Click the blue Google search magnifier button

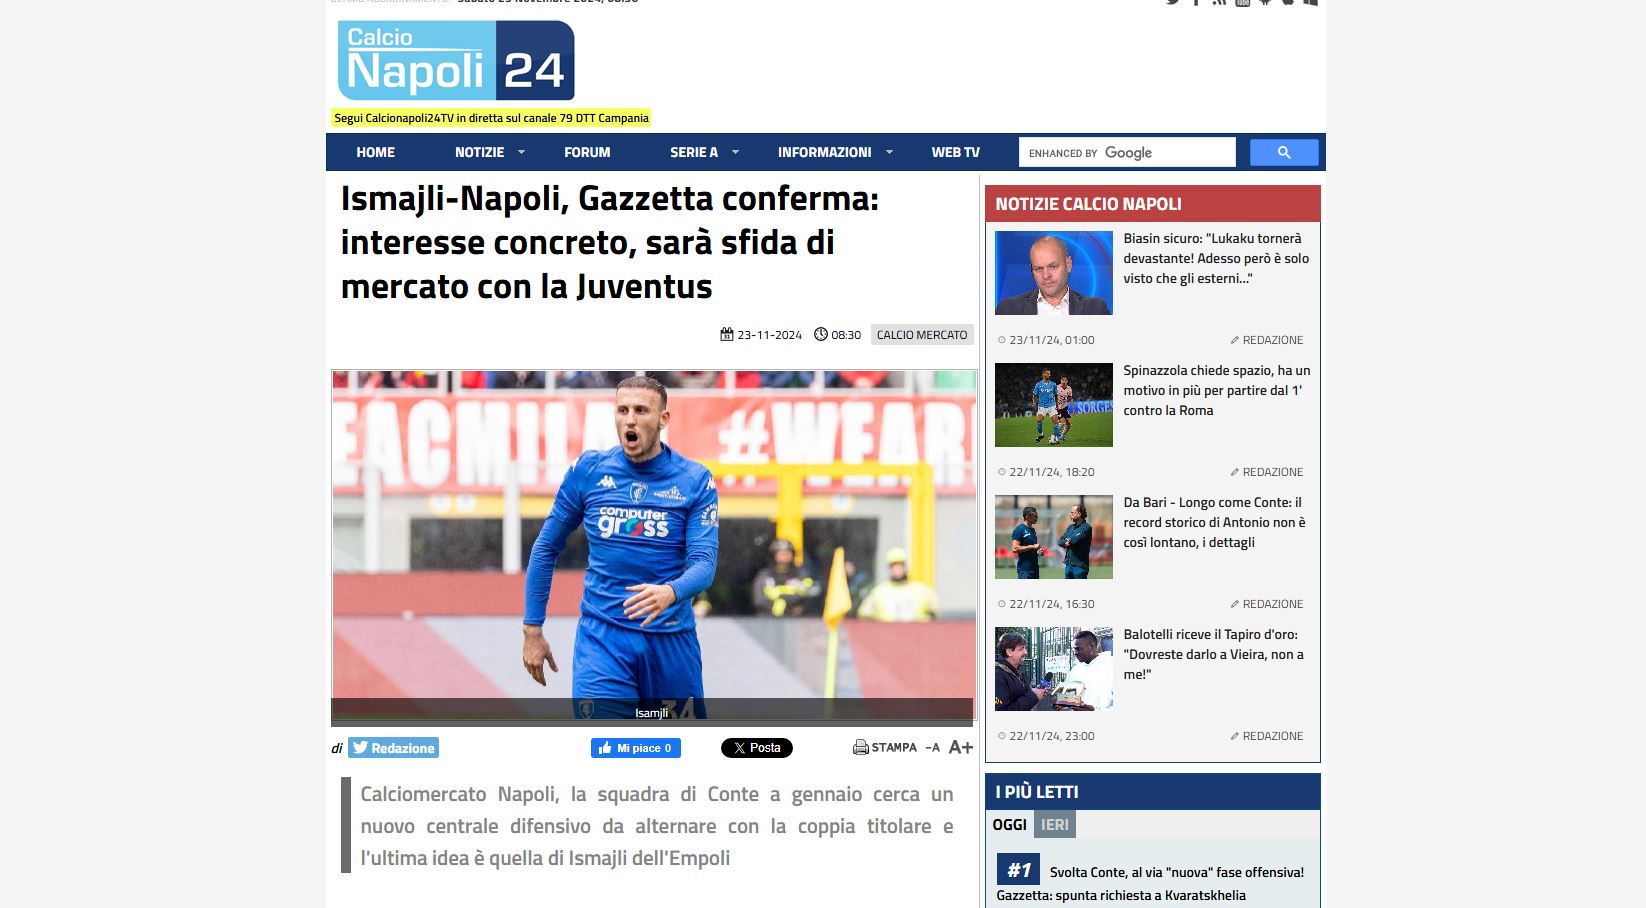1284,153
